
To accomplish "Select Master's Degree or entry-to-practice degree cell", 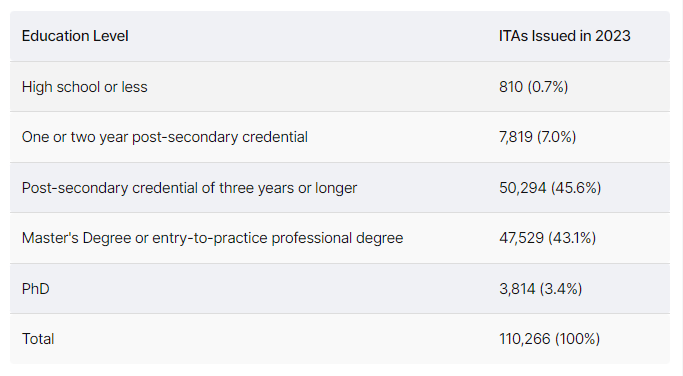I will (213, 238).
